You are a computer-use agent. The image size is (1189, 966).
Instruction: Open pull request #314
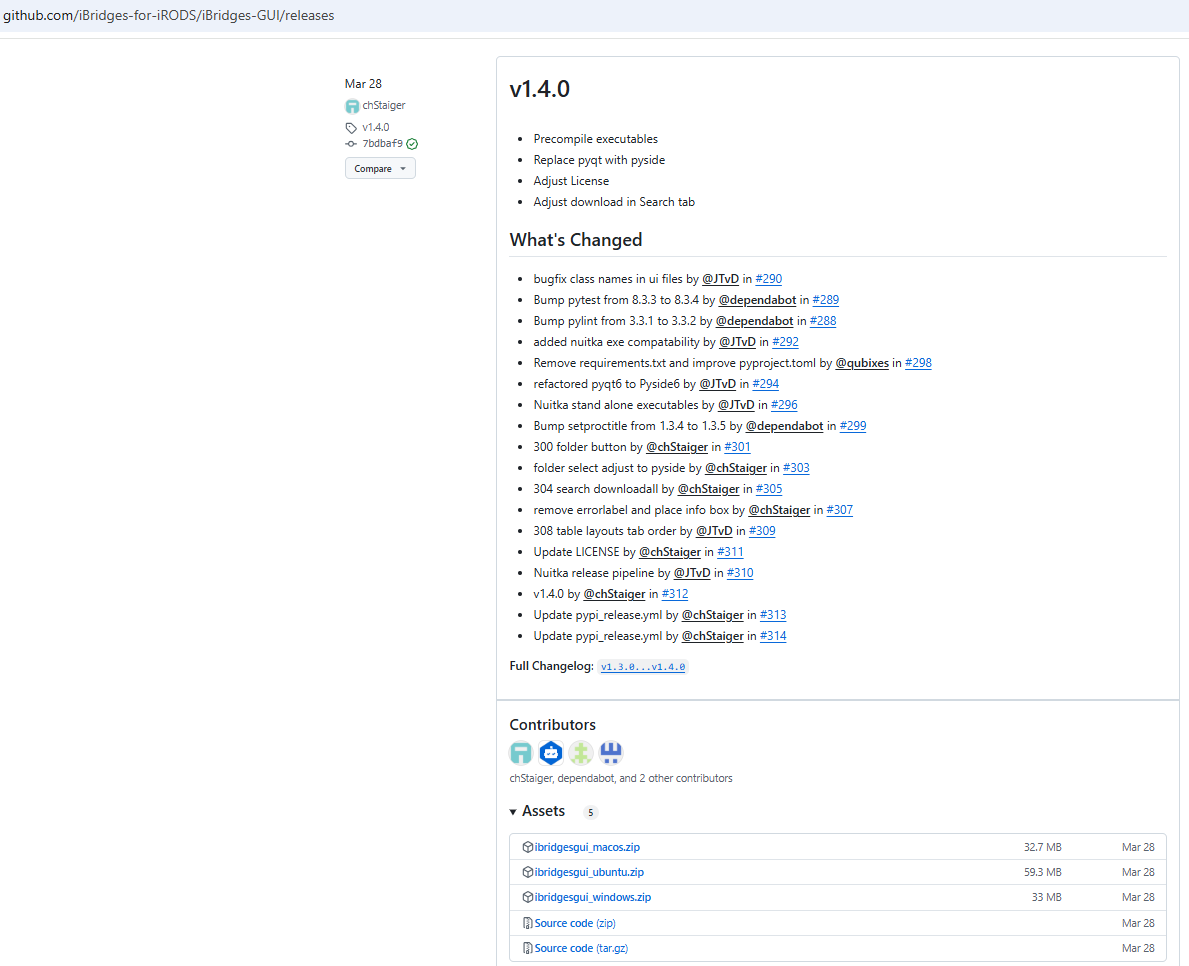click(x=773, y=636)
